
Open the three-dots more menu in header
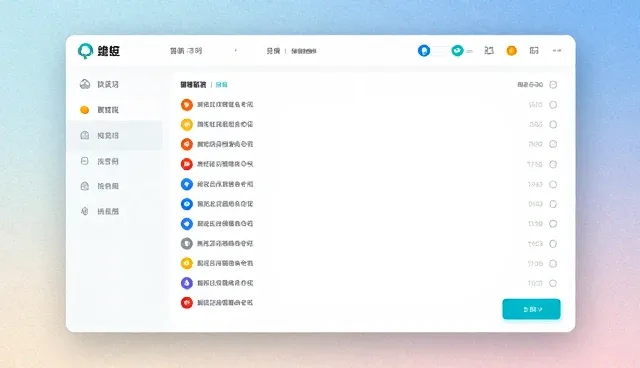[x=557, y=51]
